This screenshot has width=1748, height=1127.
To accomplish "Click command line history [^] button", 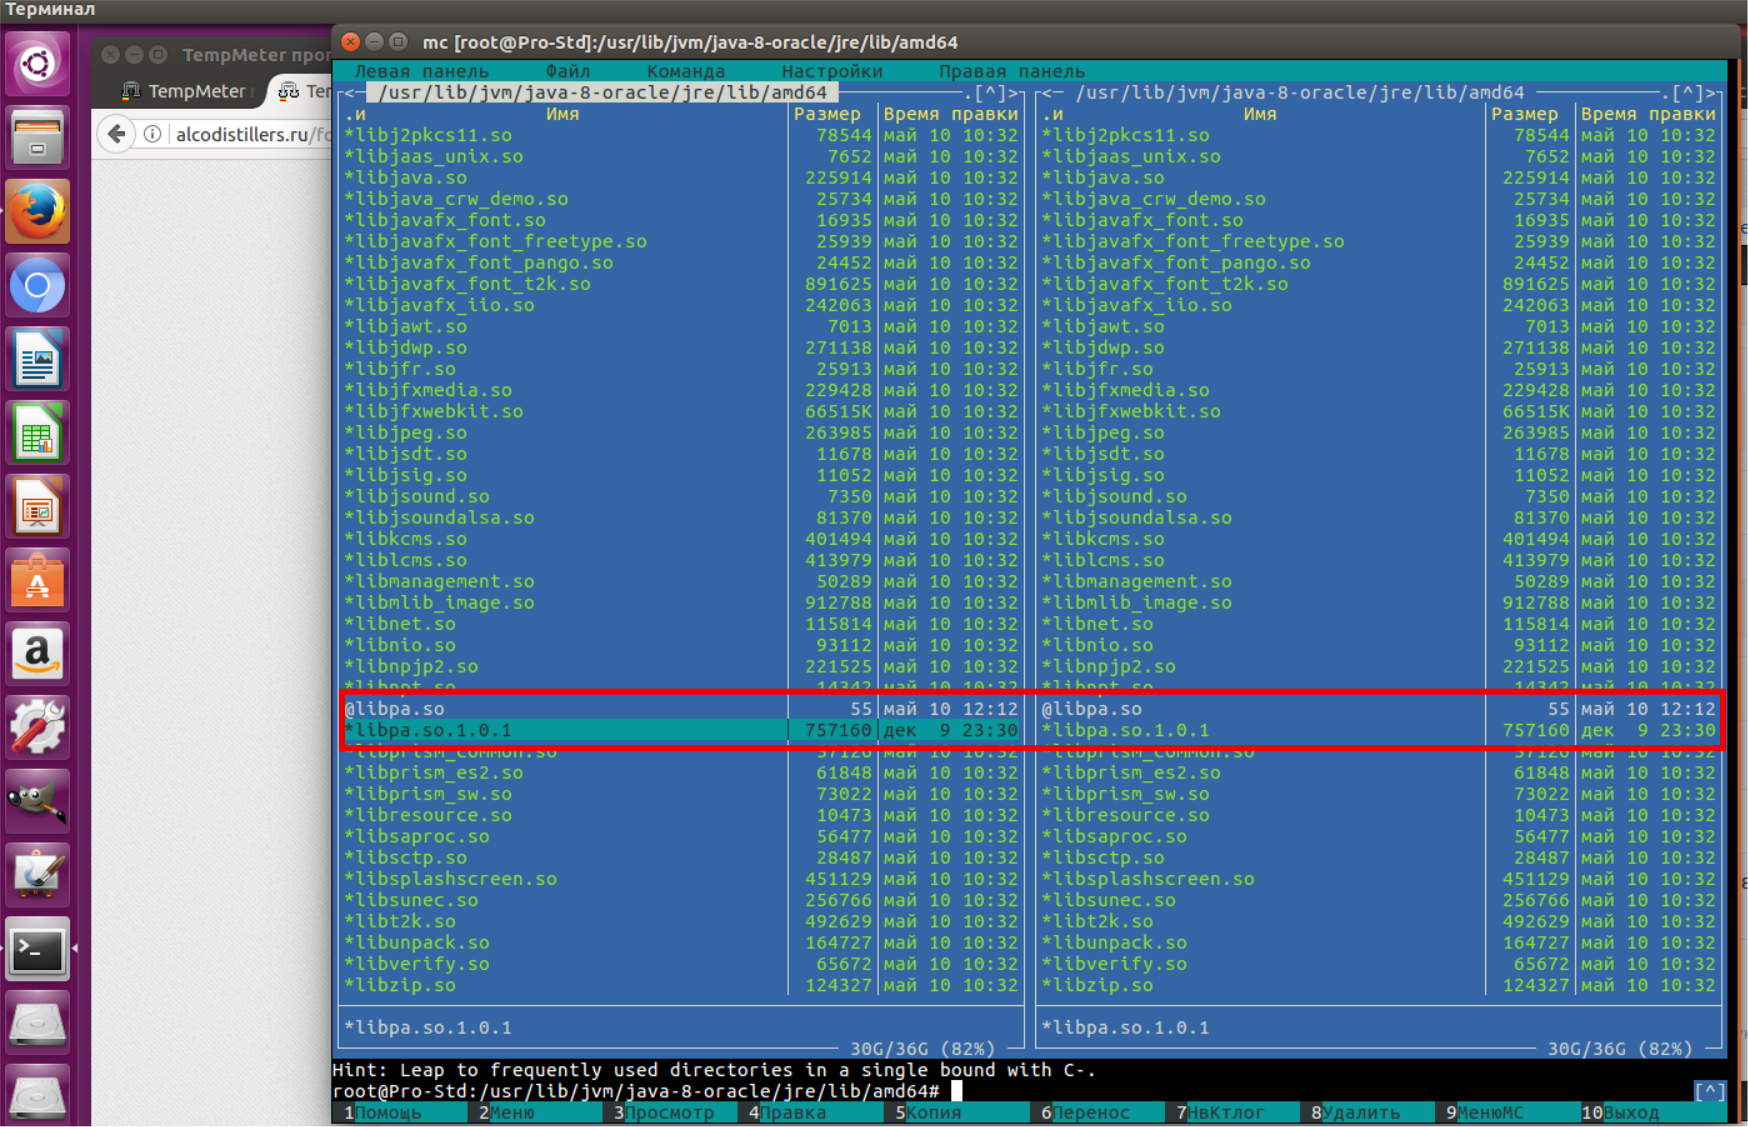I will [x=1710, y=1091].
